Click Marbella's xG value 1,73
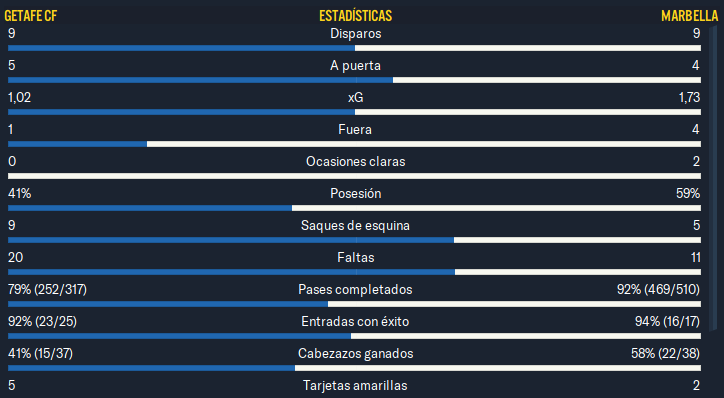Screen dimensions: 724x398 point(689,97)
